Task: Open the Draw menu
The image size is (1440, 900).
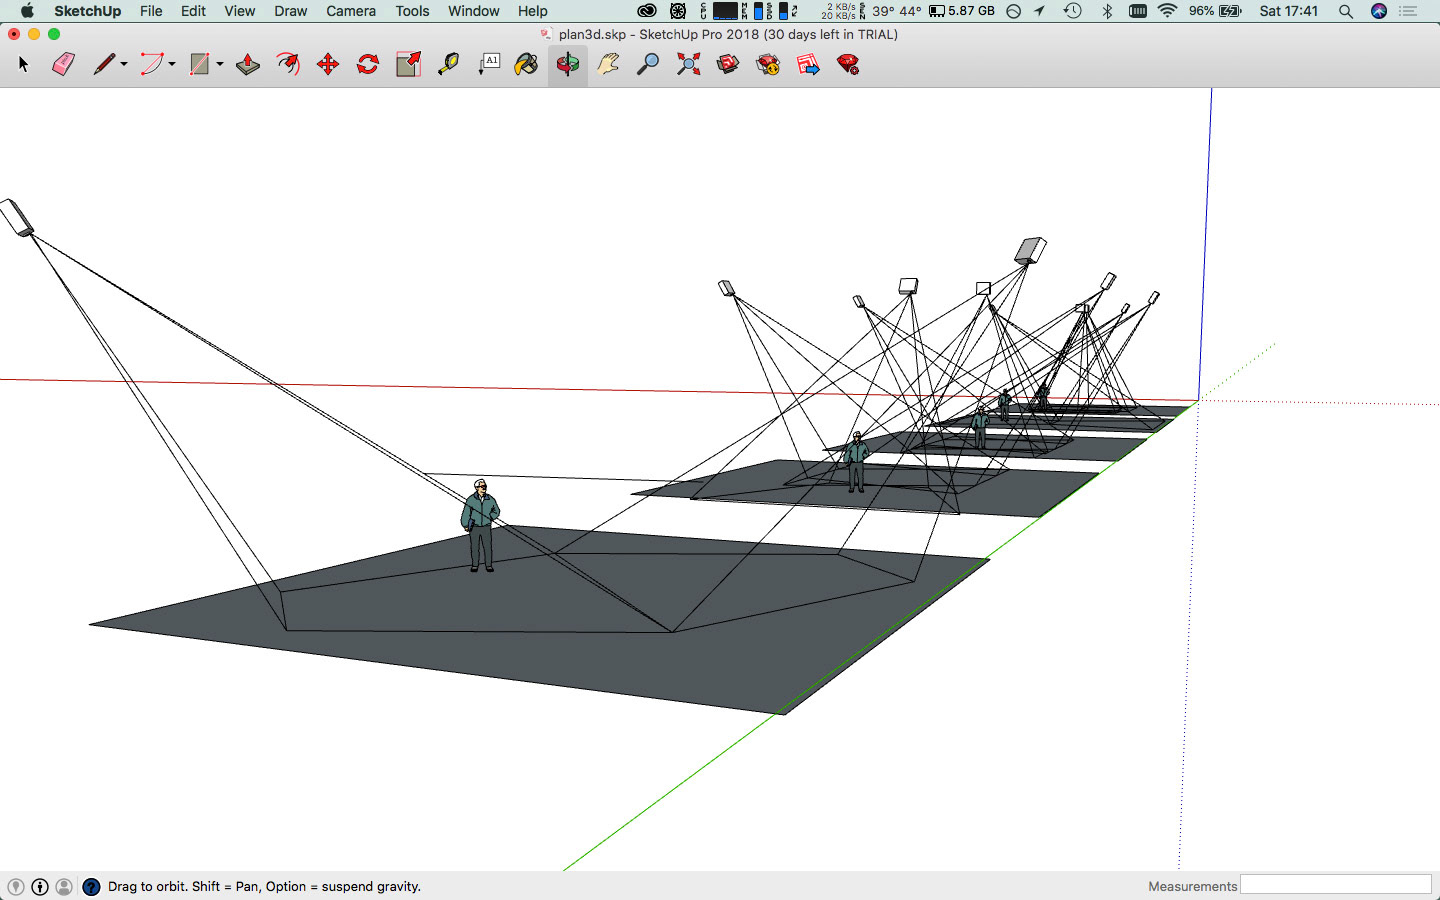Action: click(x=290, y=11)
